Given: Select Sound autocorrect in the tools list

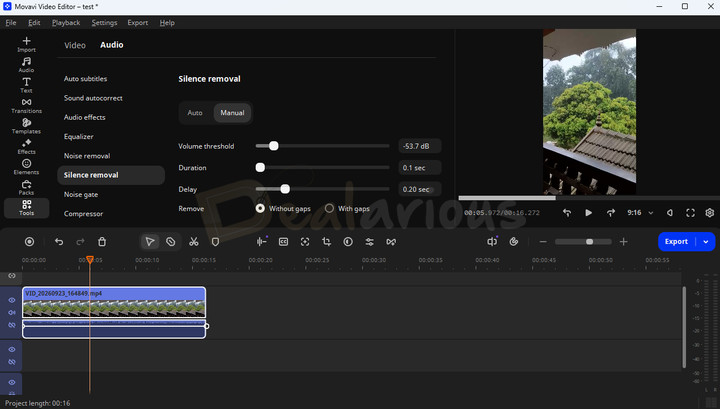Looking at the screenshot, I should [93, 98].
